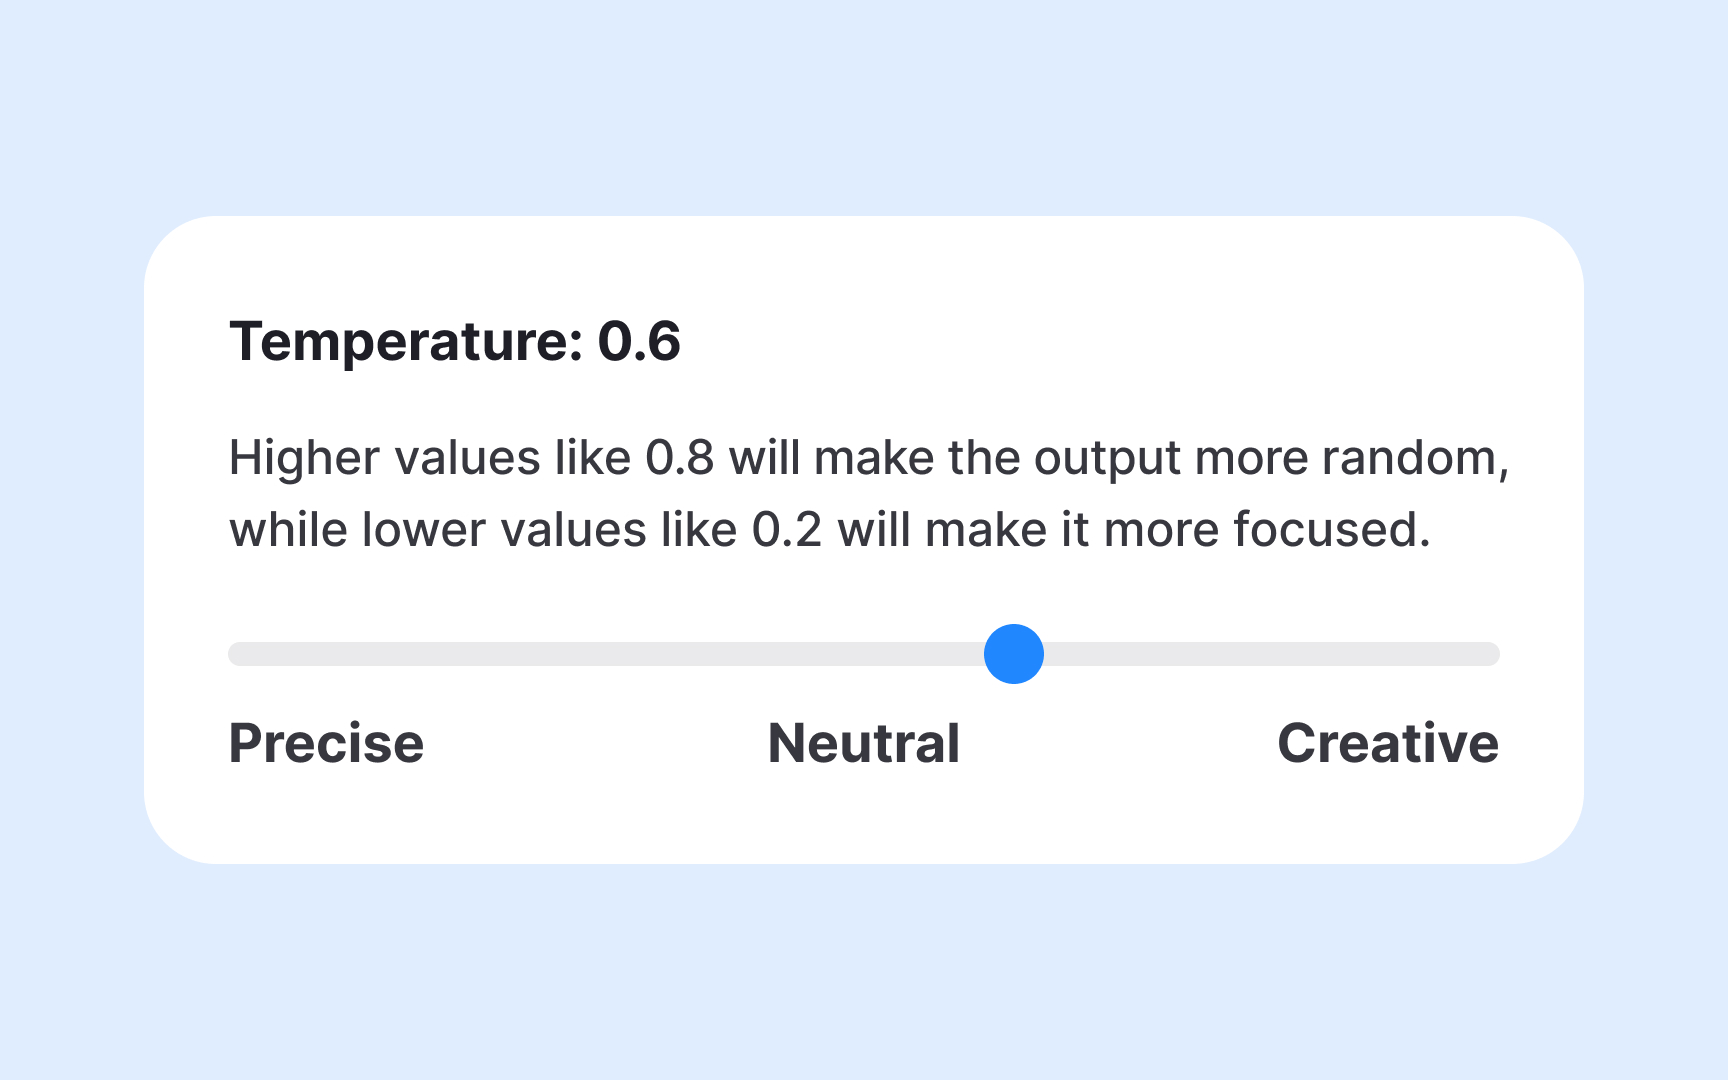Select the Neutral label
The width and height of the screenshot is (1728, 1080).
click(x=863, y=742)
